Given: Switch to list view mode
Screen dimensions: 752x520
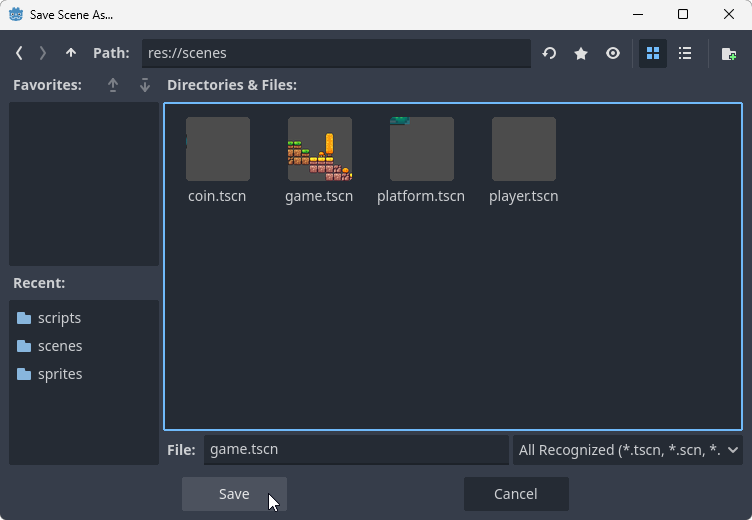Looking at the screenshot, I should tap(685, 53).
